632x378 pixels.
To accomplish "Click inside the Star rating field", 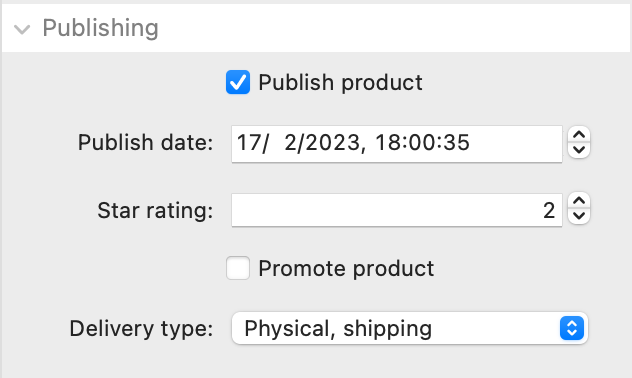I will (397, 210).
